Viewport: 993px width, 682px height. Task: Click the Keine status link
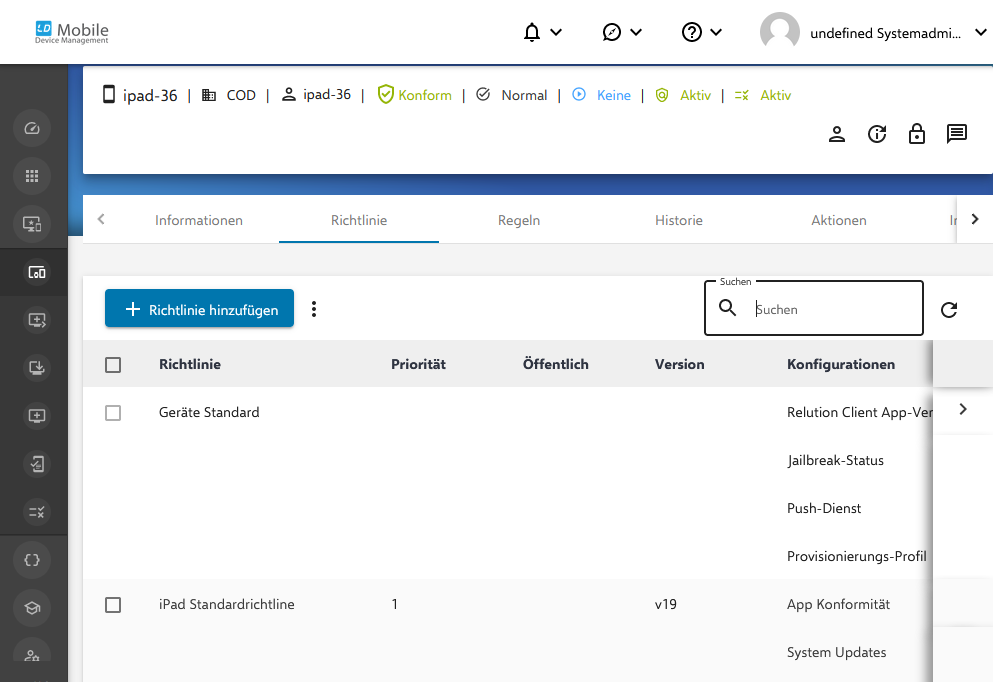coord(614,95)
